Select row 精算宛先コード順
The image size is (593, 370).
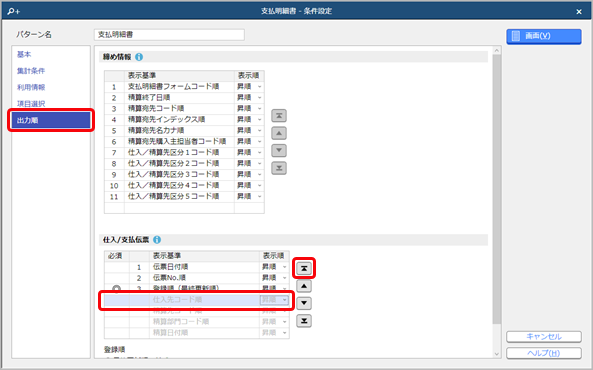click(x=184, y=109)
